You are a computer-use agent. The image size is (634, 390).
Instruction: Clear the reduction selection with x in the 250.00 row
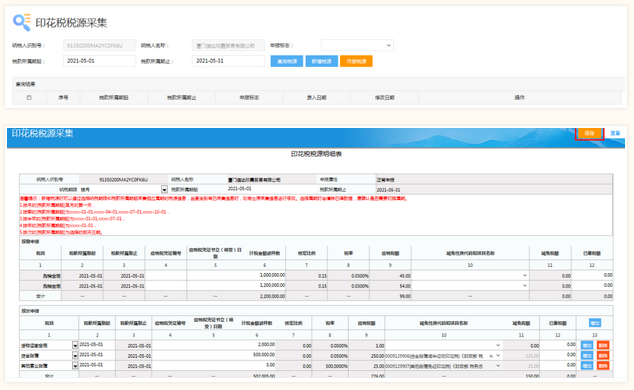(491, 356)
